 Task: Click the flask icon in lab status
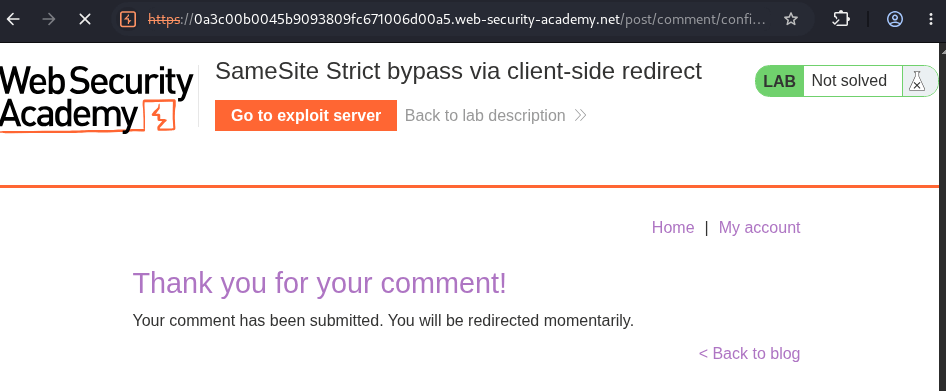(x=916, y=81)
